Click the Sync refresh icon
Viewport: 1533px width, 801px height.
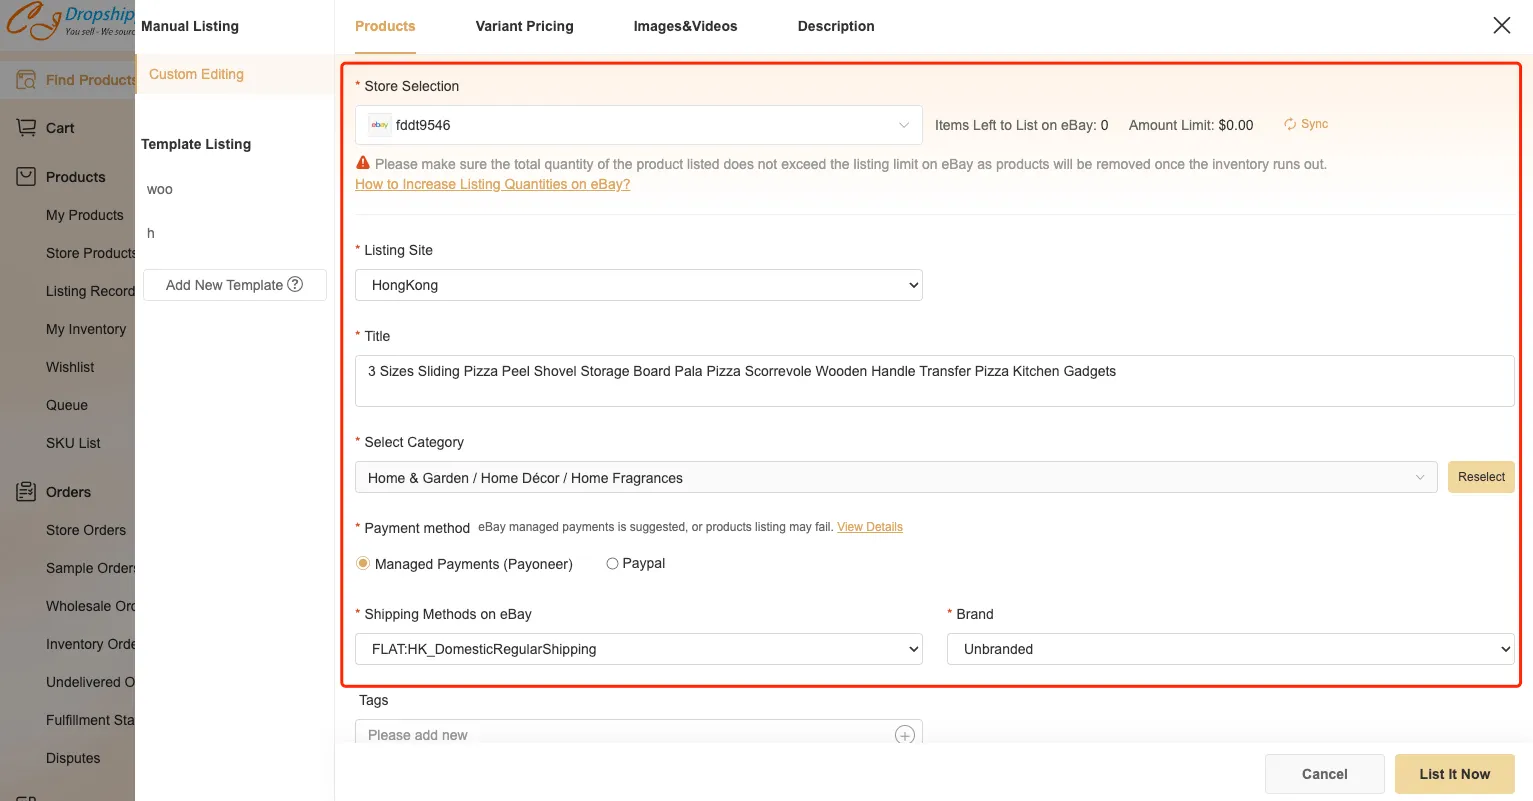click(1290, 125)
